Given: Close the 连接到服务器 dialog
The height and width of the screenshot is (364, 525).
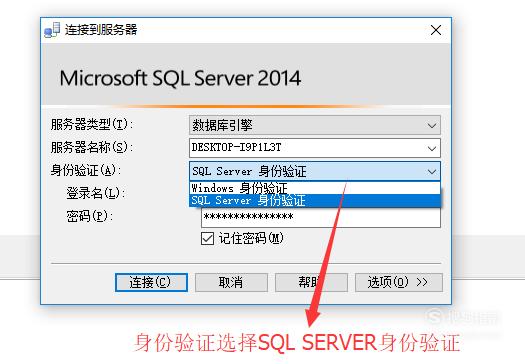Looking at the screenshot, I should tap(436, 30).
